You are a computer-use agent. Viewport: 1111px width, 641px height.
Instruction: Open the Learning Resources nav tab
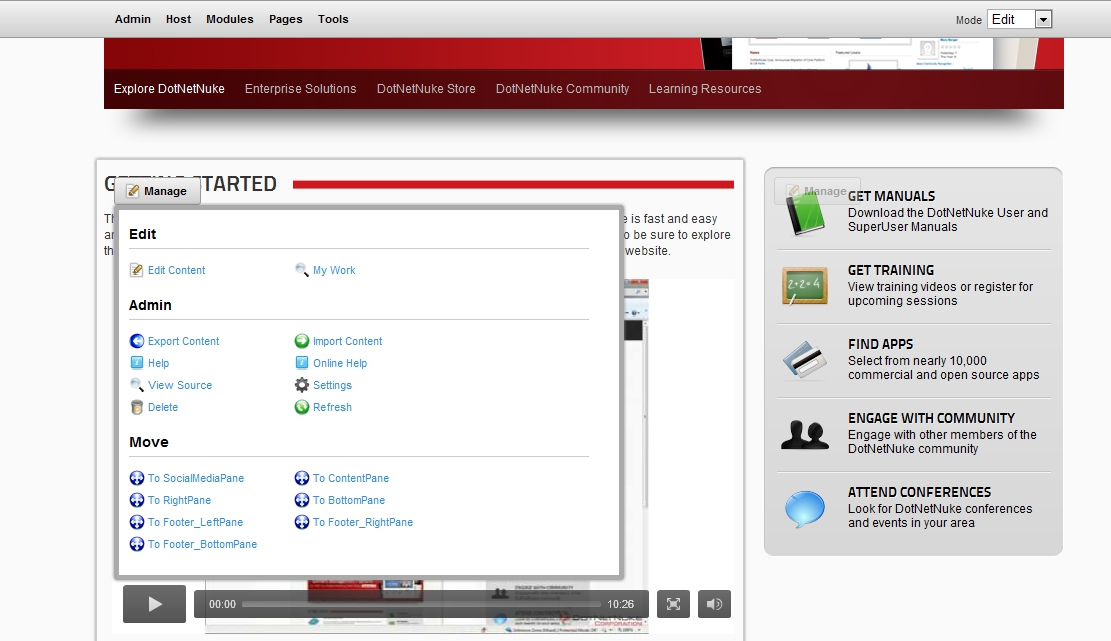pos(705,89)
